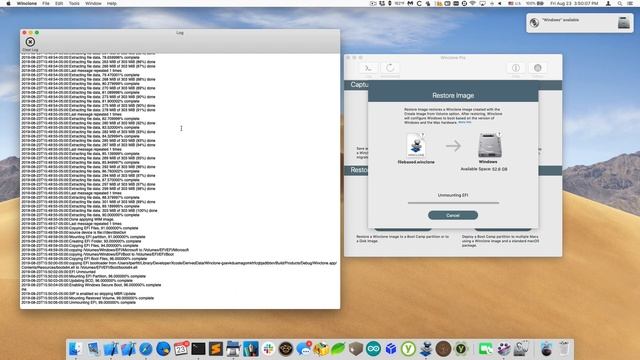The image size is (640, 360).
Task: Open Calendar from the Dock
Action: coord(181,349)
